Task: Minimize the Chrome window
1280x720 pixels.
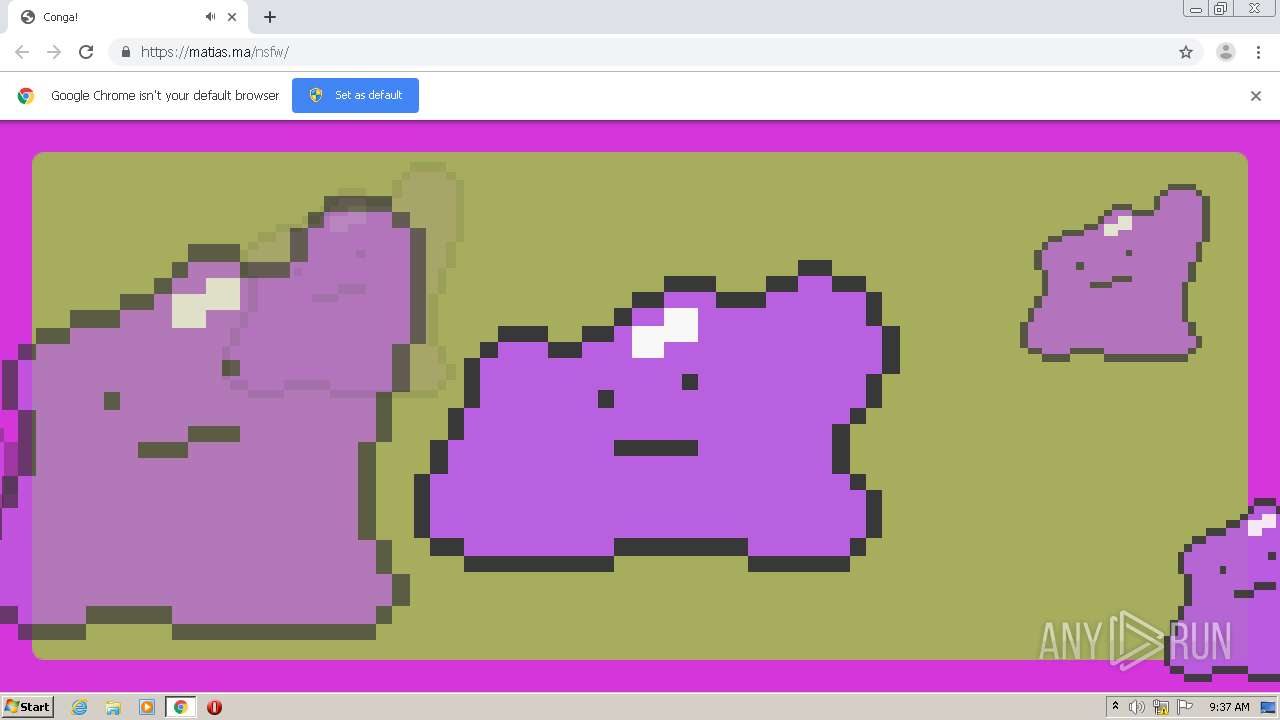Action: tap(1196, 9)
